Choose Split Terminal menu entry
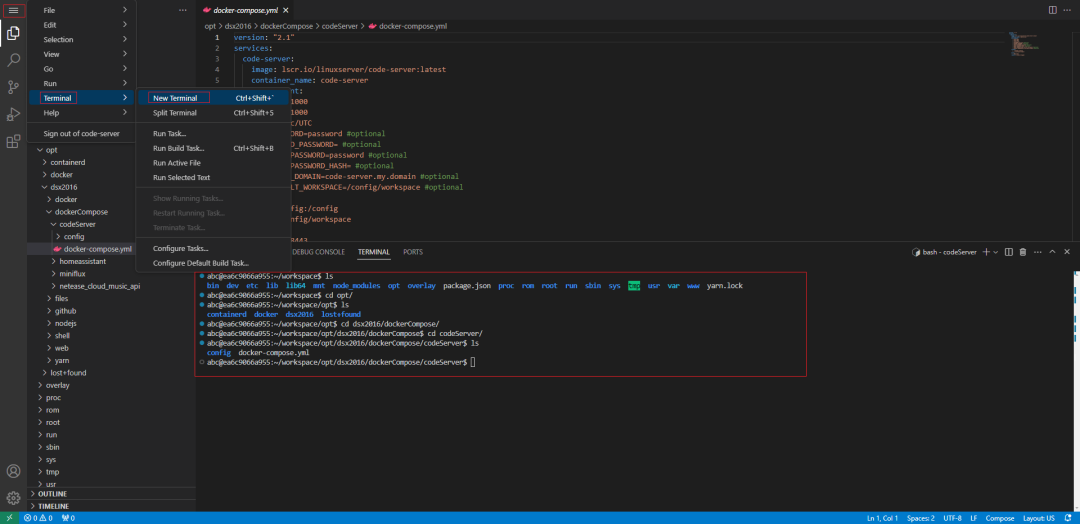 213,112
